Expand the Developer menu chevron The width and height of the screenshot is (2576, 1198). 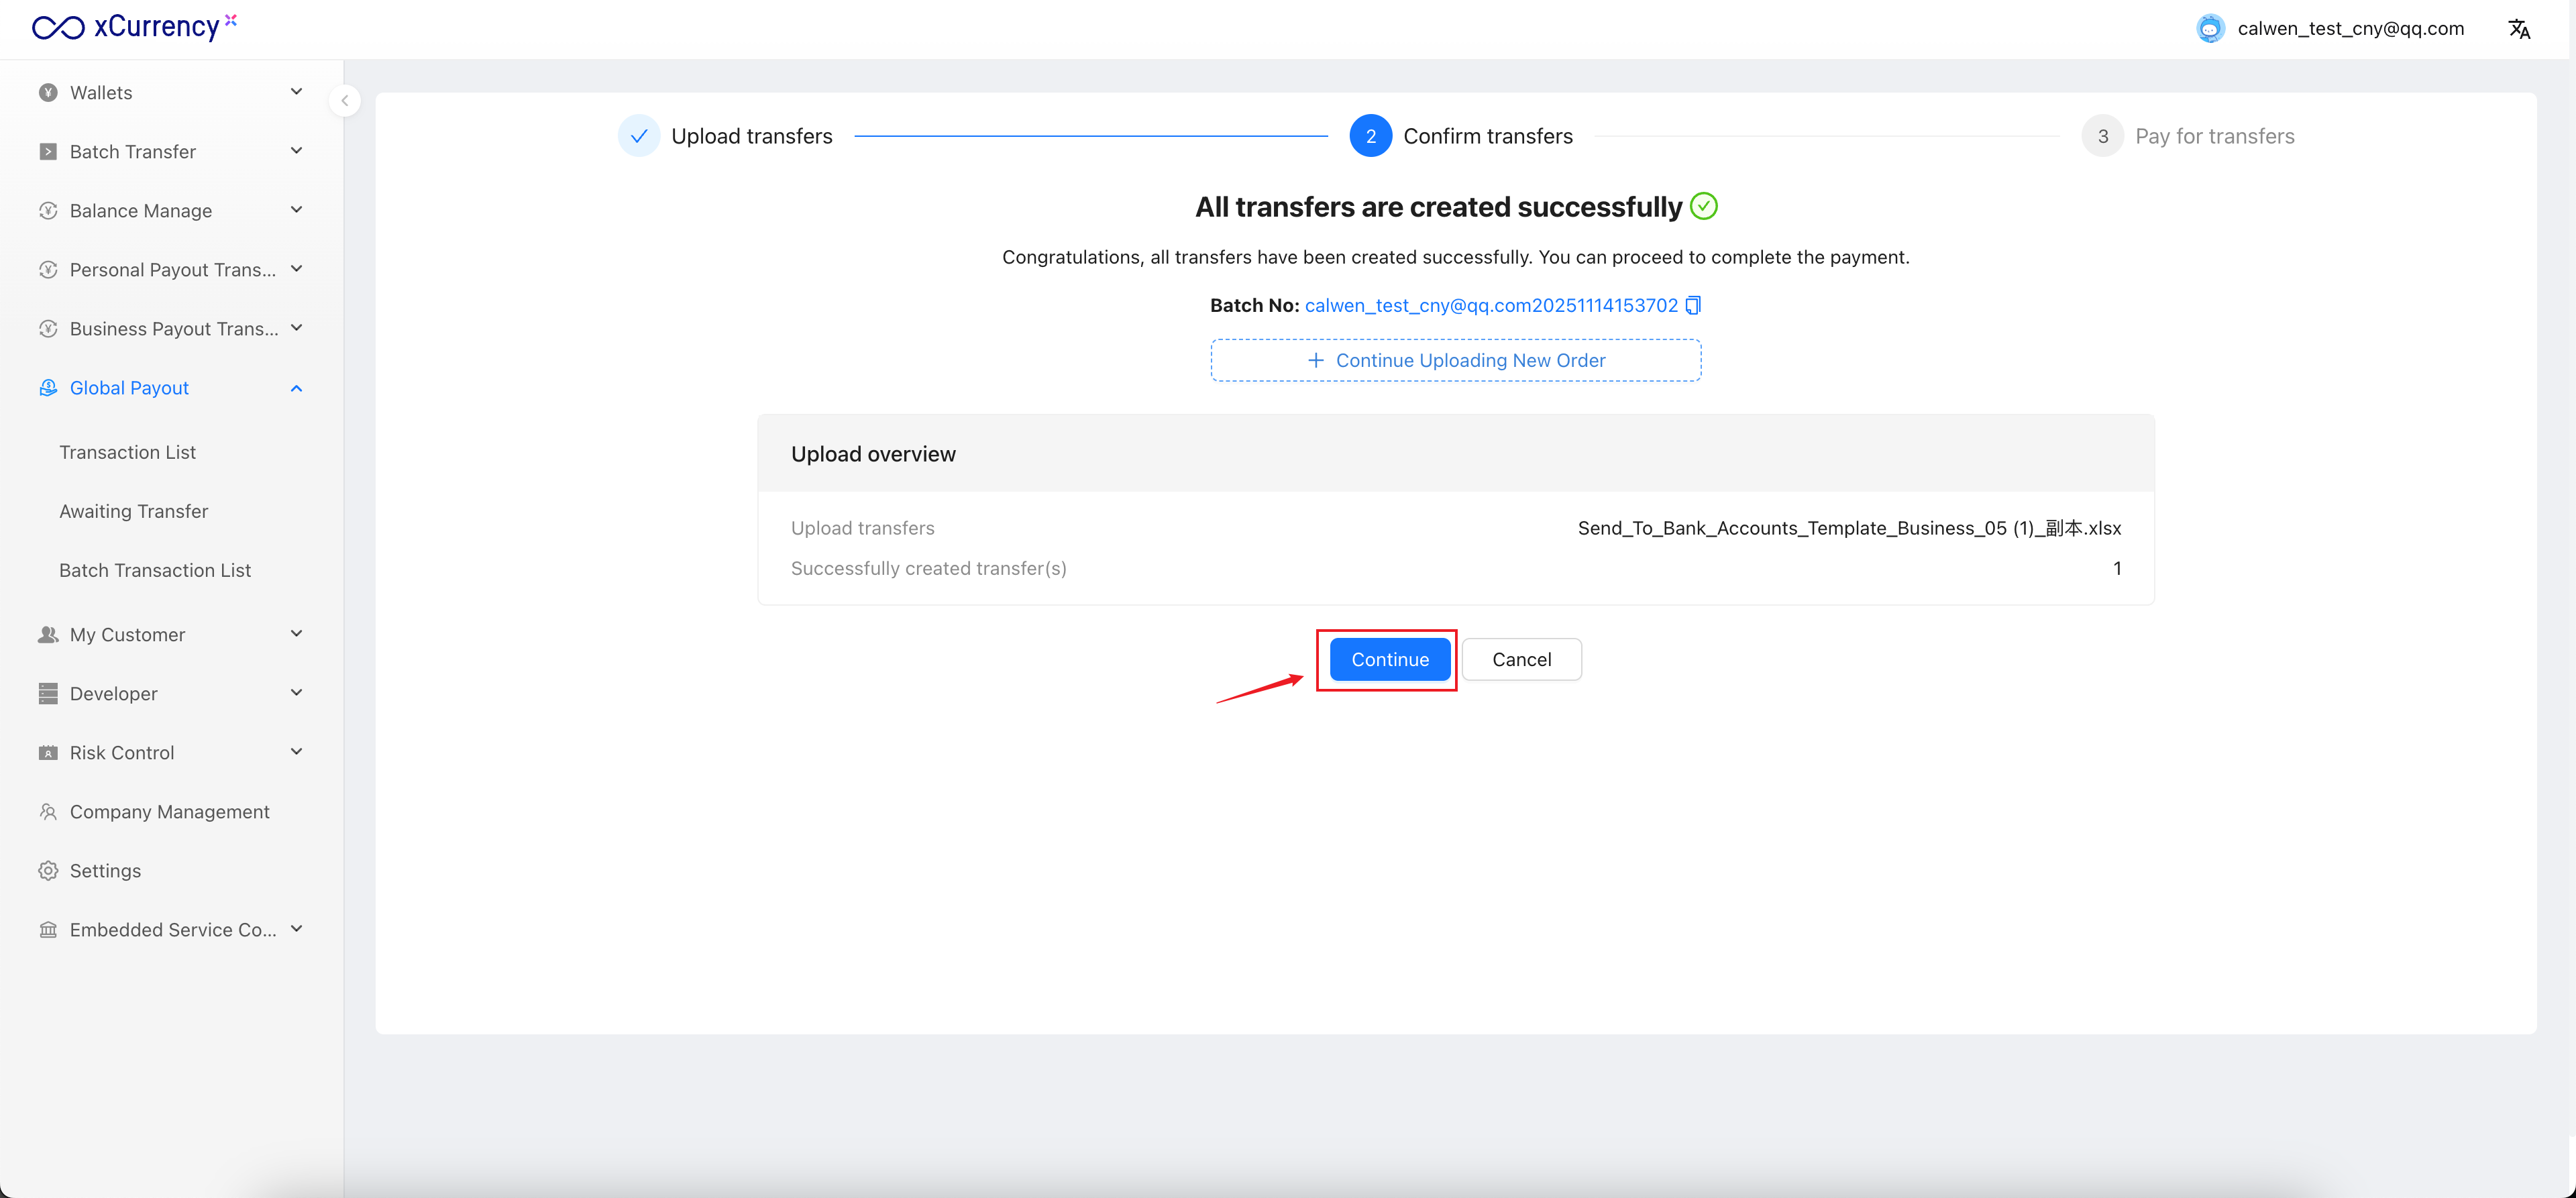296,692
